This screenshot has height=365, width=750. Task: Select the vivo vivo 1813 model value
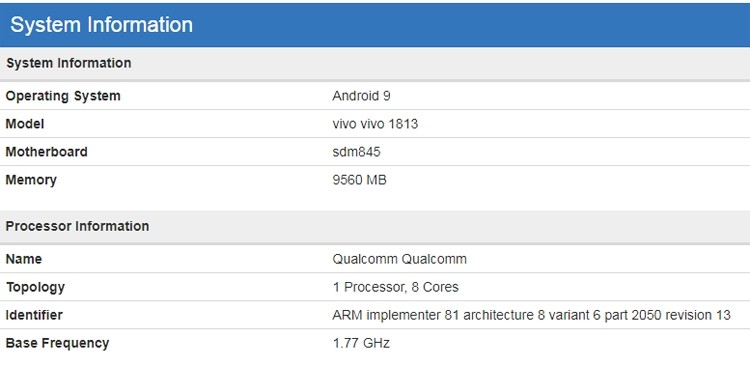375,124
